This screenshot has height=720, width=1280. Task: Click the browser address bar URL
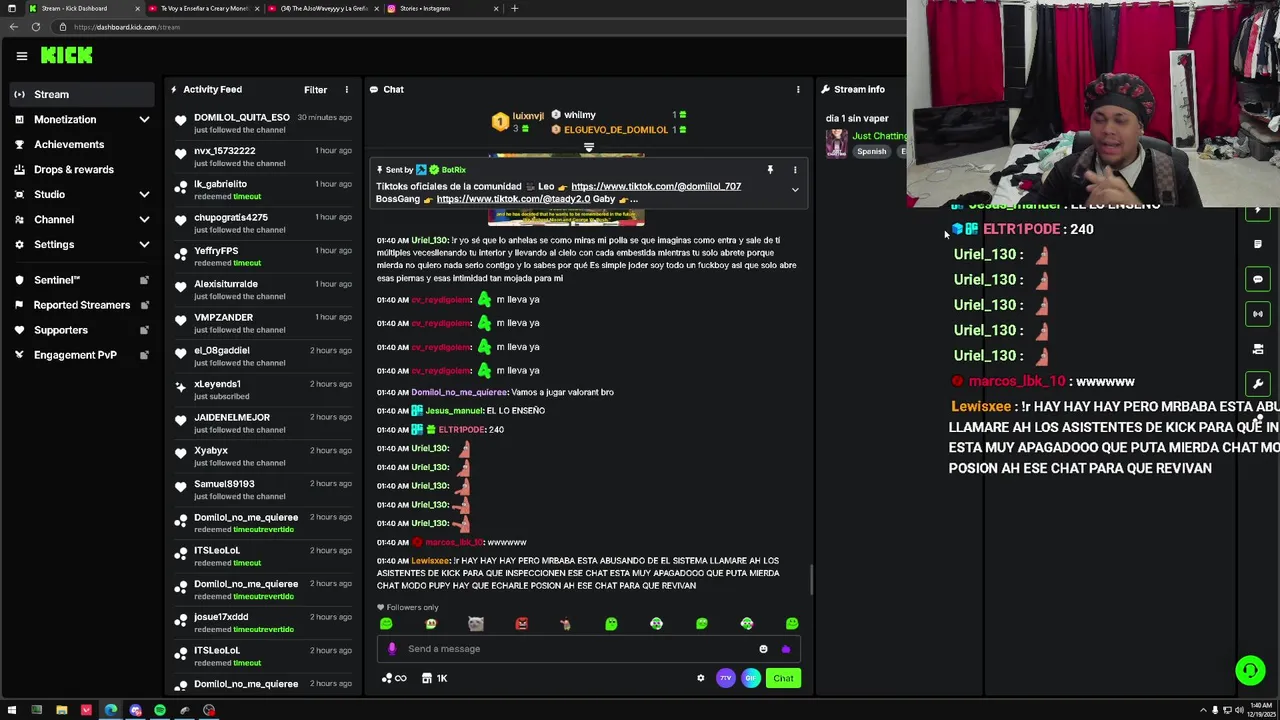[x=127, y=27]
